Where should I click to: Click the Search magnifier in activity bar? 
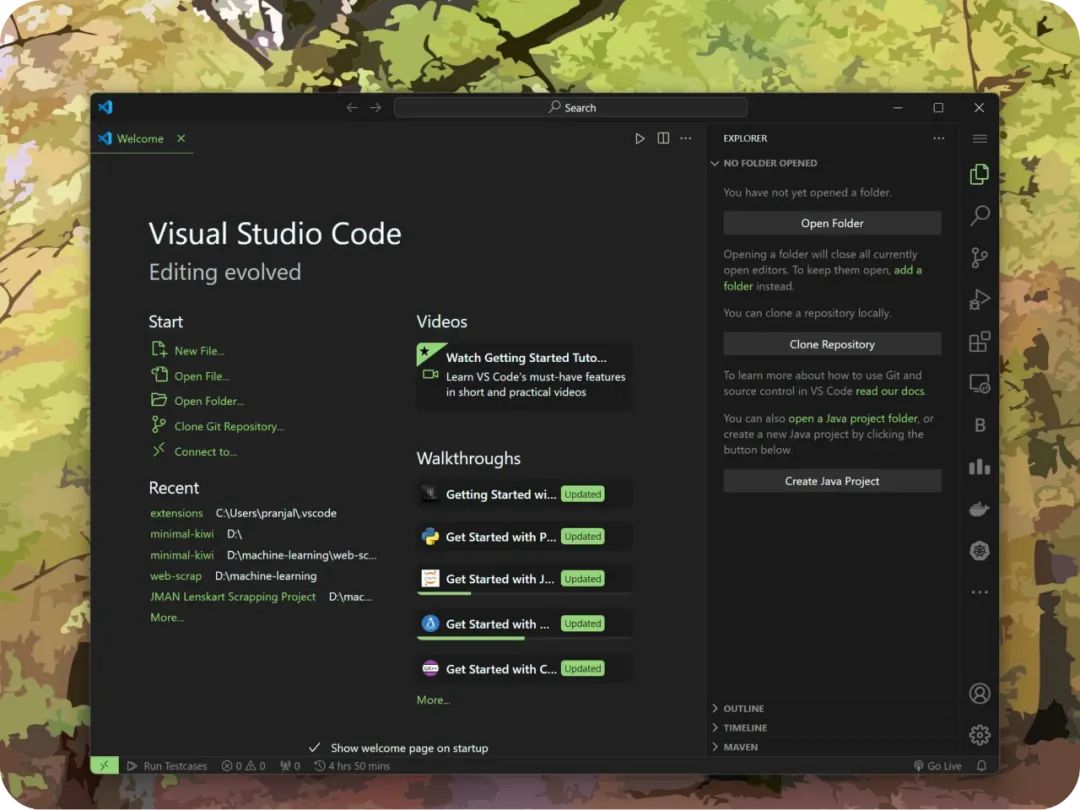click(x=979, y=215)
